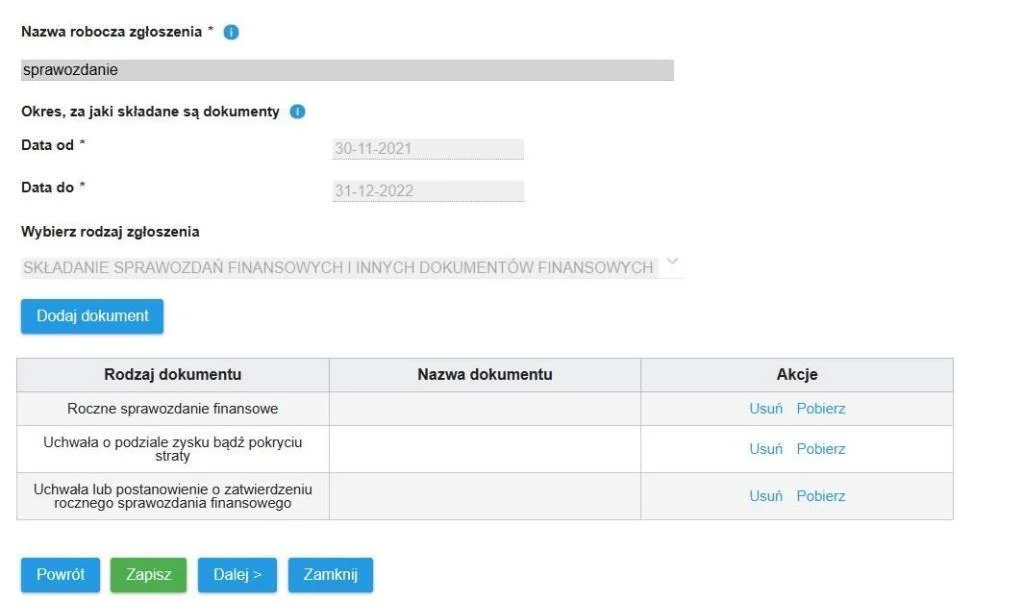The image size is (1024, 602).
Task: Select the SKŁADANIE SPRAWOZDAŃ FINANSOWYCH combo box
Action: (x=351, y=267)
